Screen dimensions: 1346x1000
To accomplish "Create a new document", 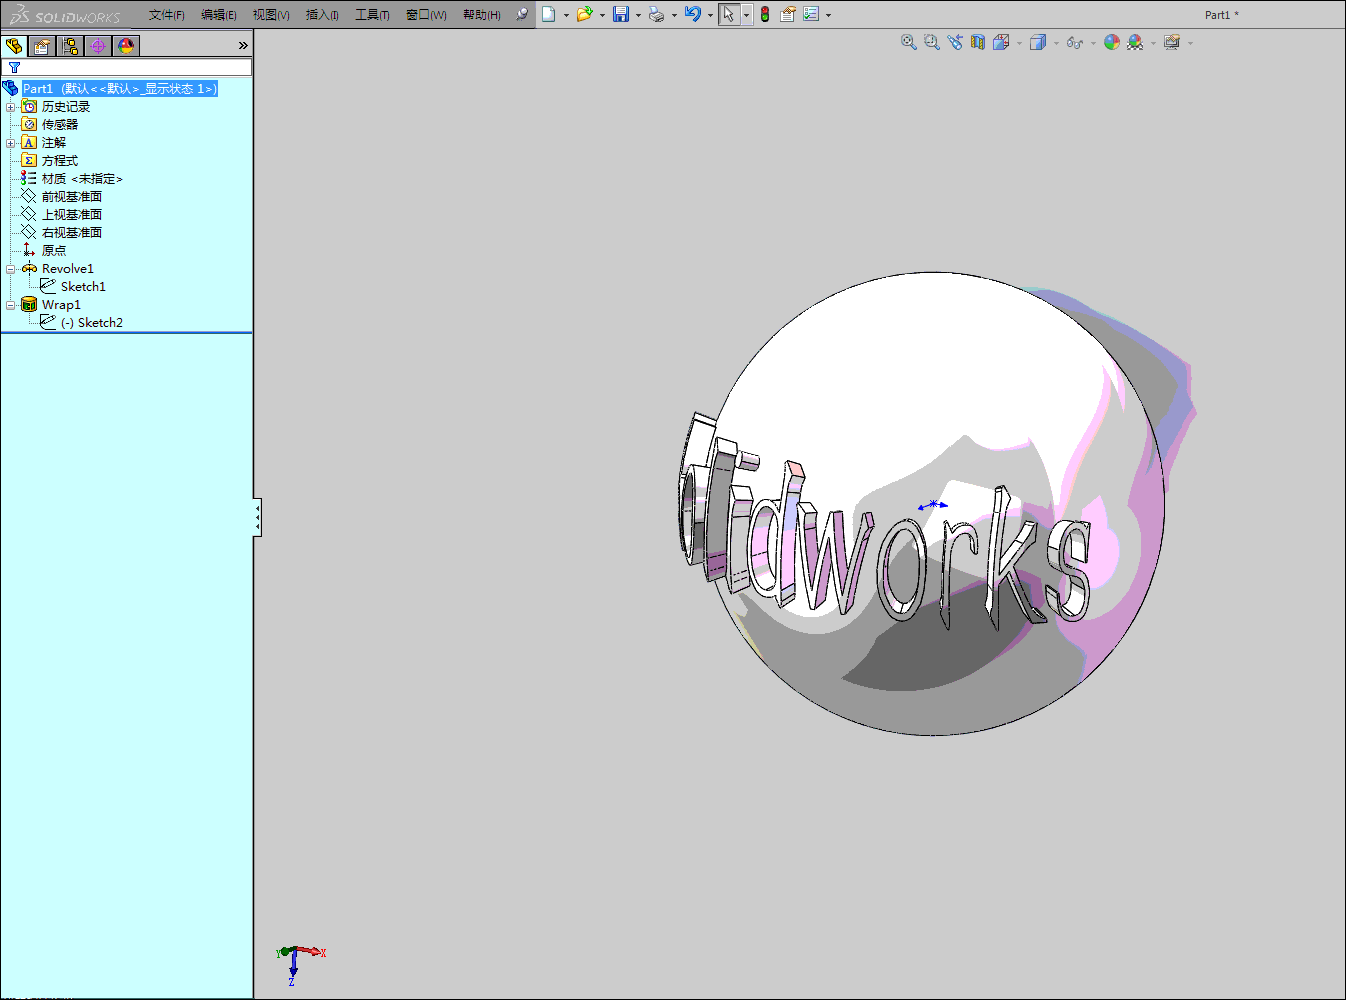I will (549, 15).
